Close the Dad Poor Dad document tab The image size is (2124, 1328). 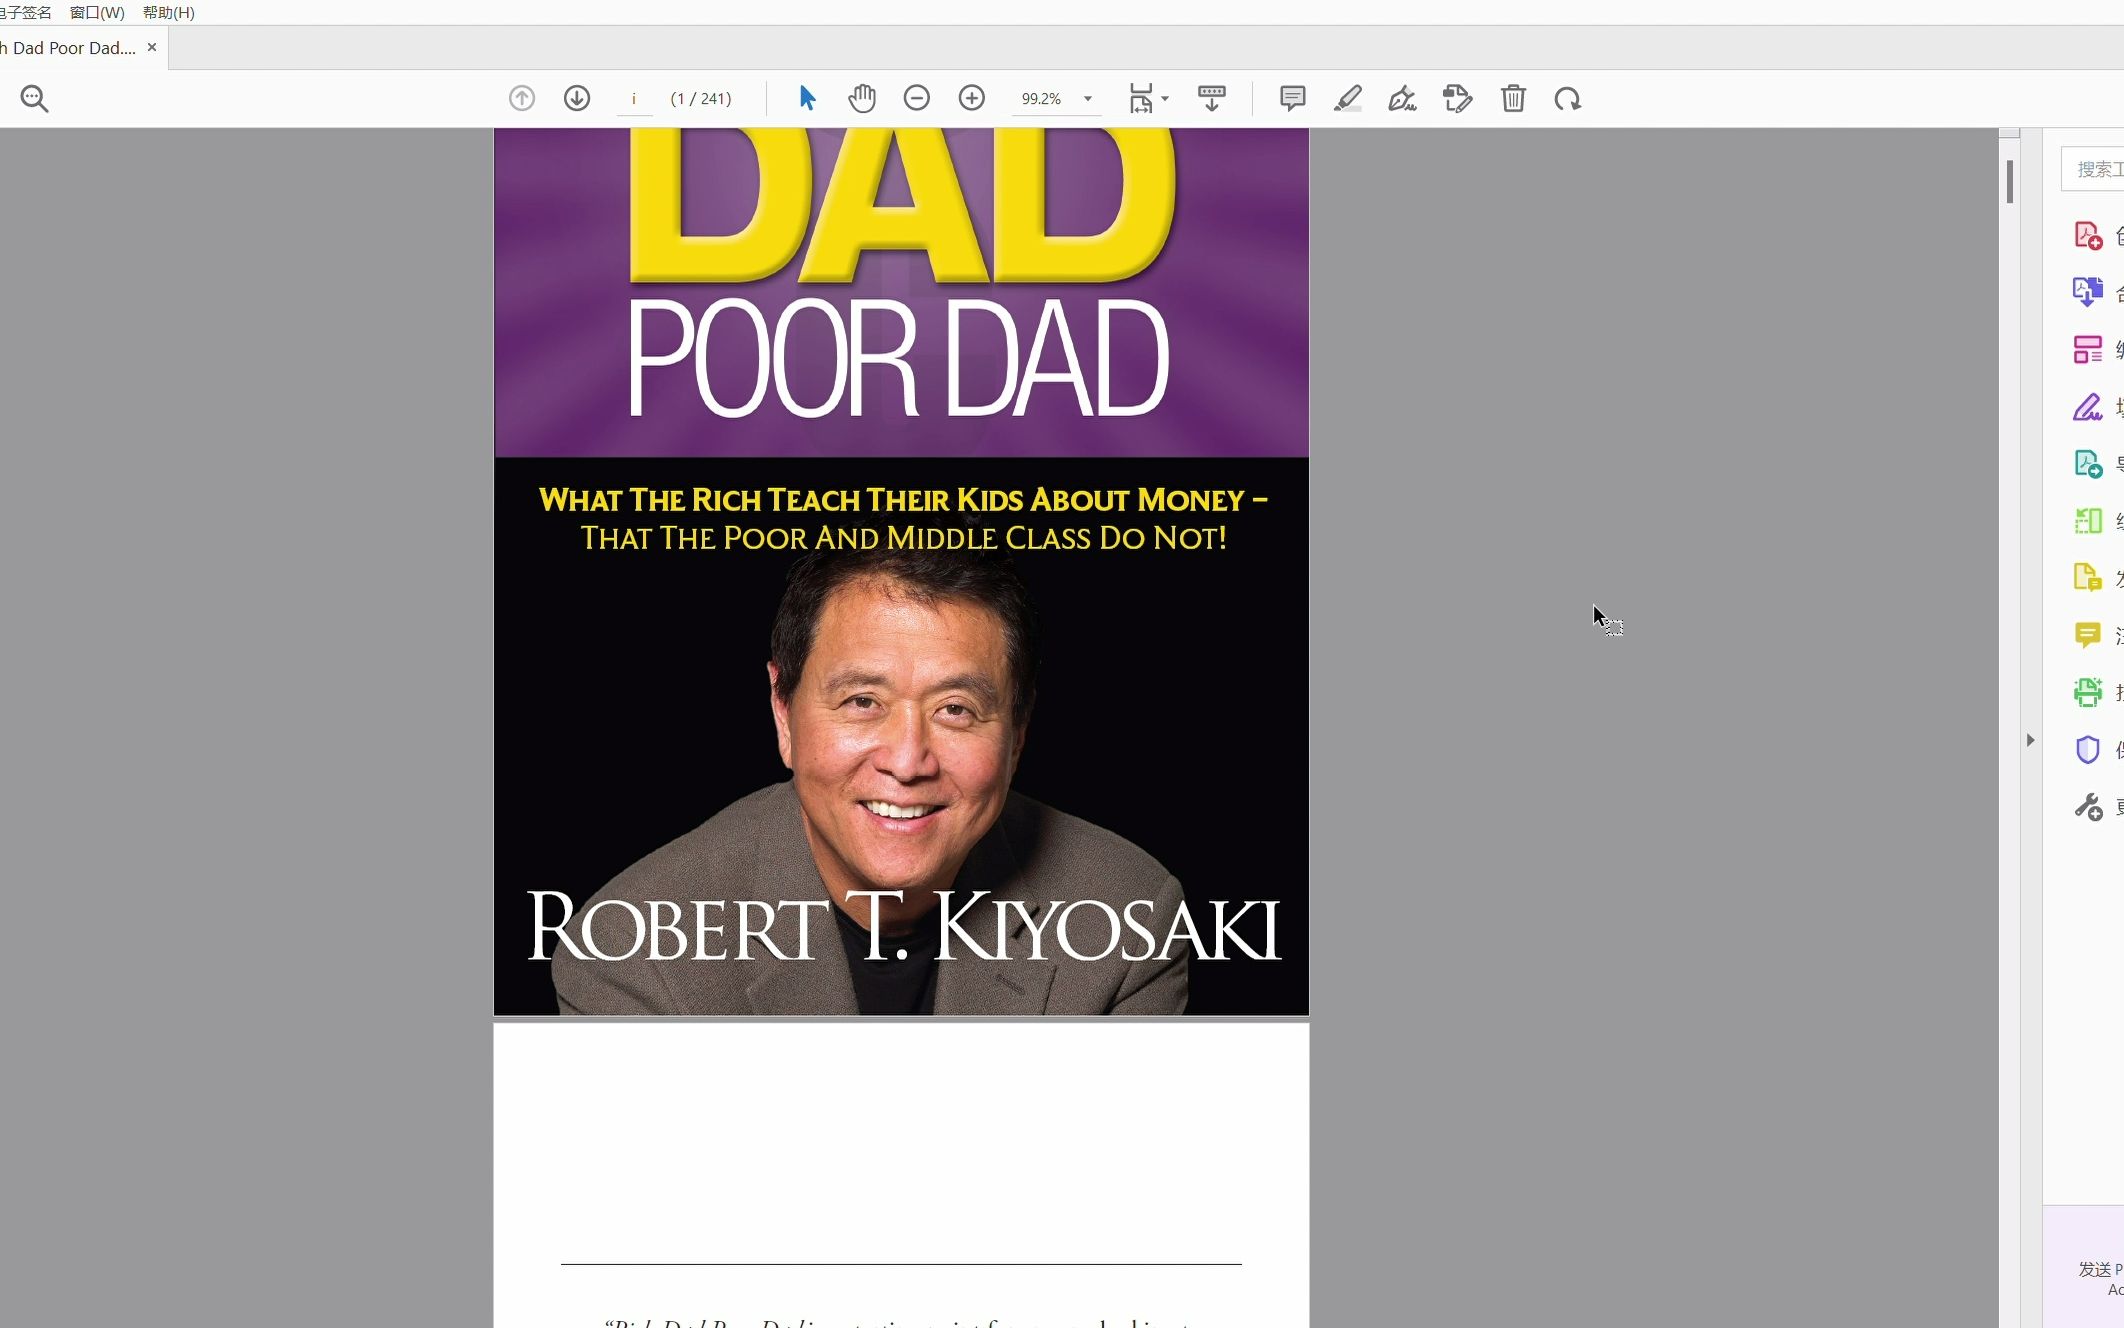[x=152, y=47]
